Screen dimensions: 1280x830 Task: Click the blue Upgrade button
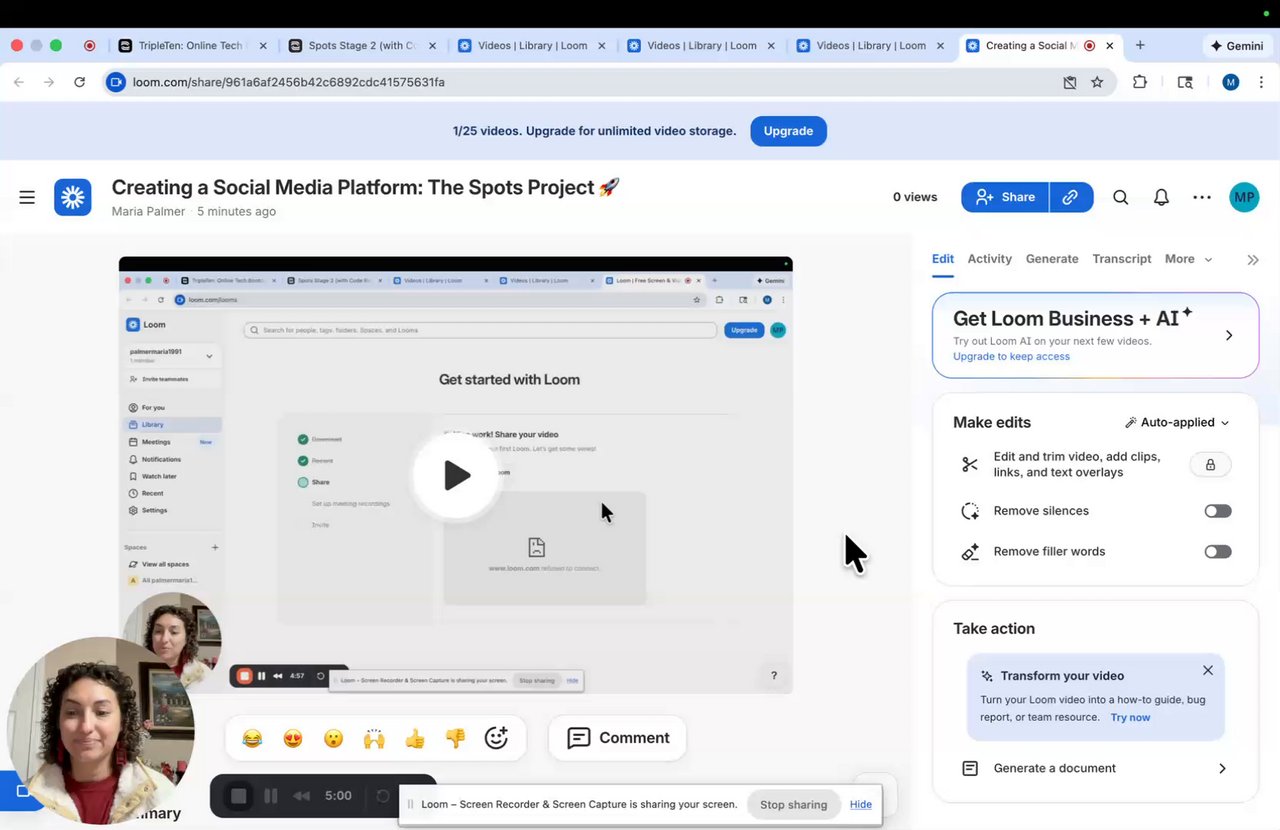(788, 131)
